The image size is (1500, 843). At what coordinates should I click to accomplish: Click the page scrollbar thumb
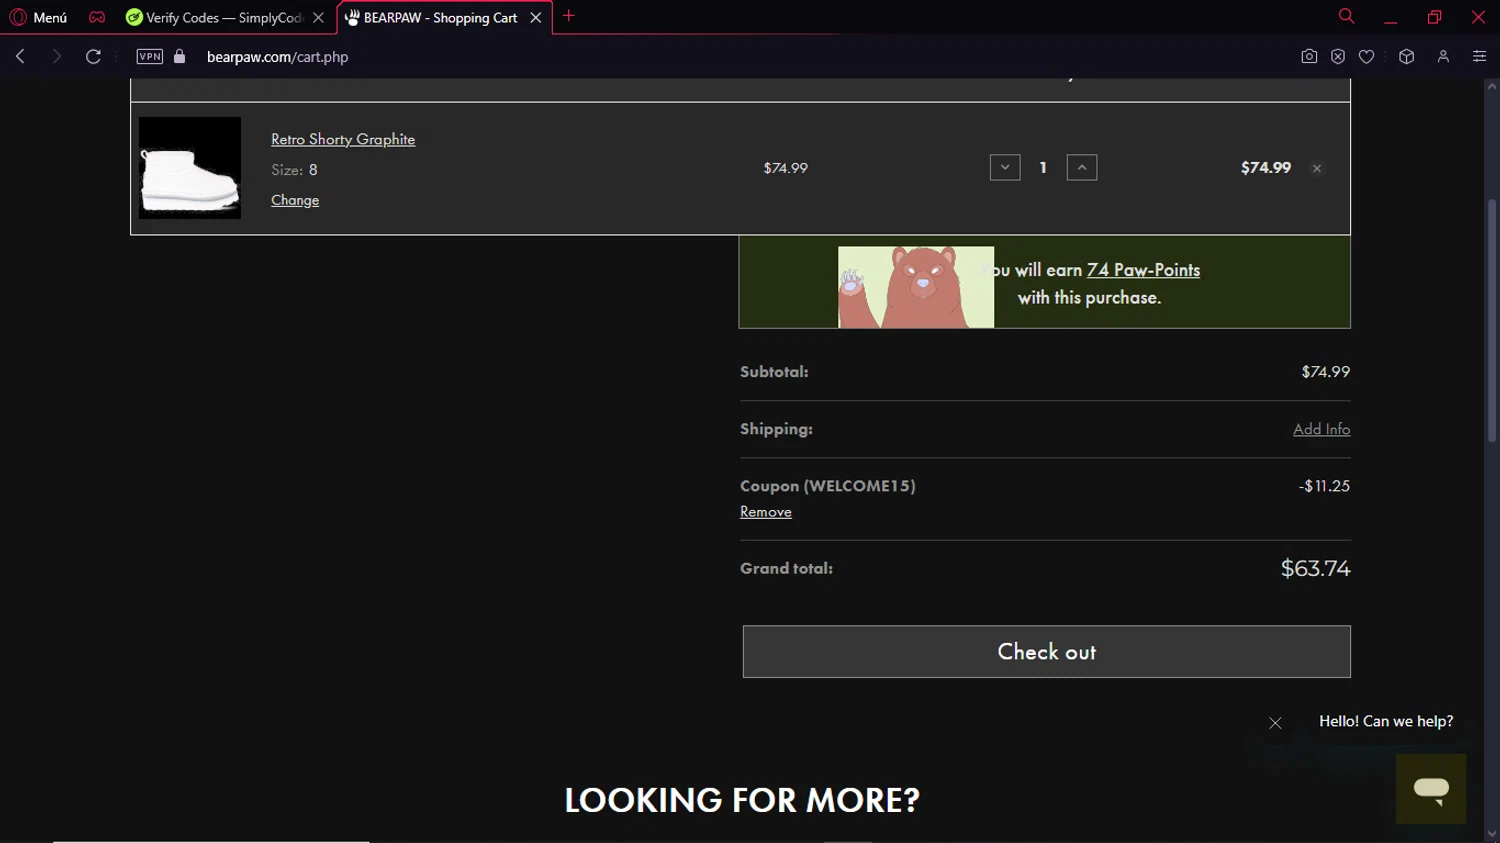pyautogui.click(x=1492, y=320)
